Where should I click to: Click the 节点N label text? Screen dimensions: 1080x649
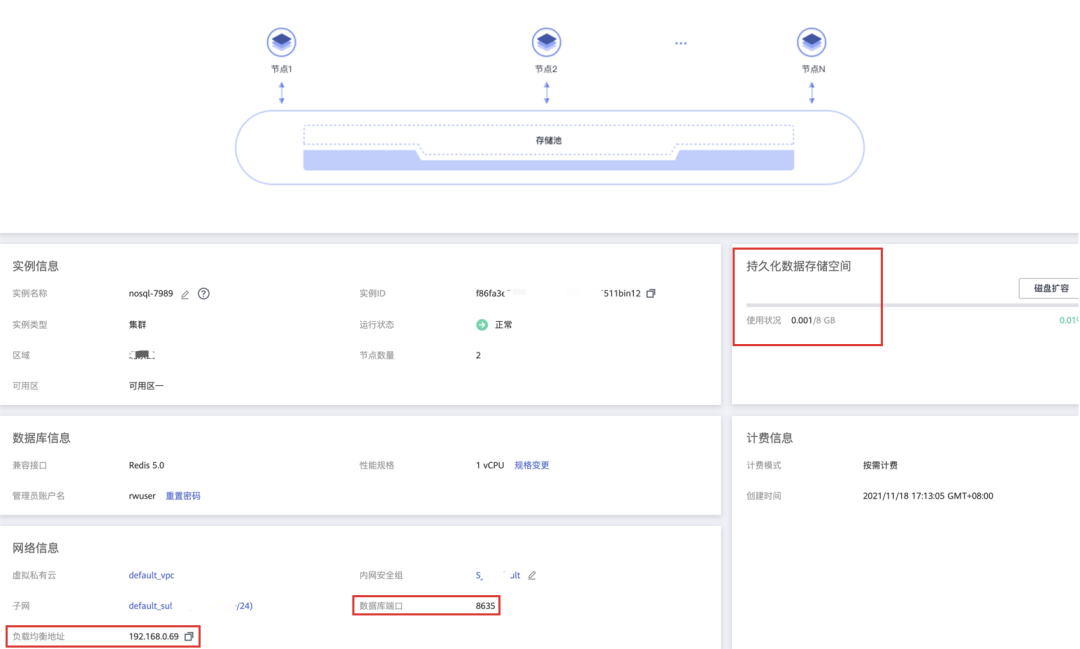pos(813,69)
